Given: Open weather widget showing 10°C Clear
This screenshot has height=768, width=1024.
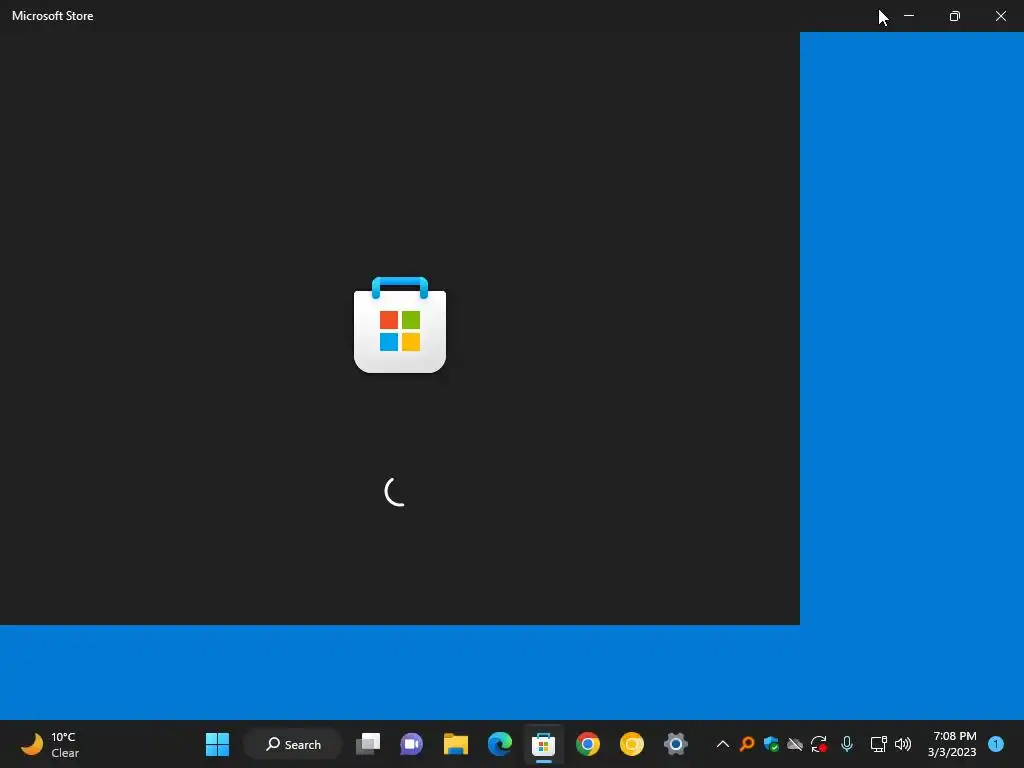Looking at the screenshot, I should click(x=50, y=744).
